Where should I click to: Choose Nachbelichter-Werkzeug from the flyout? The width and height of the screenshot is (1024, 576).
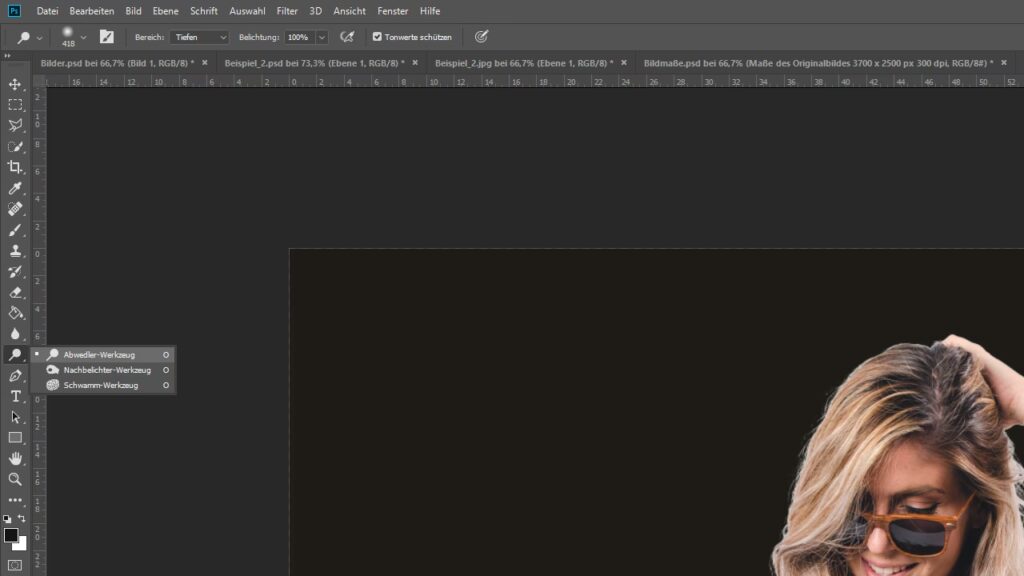(106, 370)
